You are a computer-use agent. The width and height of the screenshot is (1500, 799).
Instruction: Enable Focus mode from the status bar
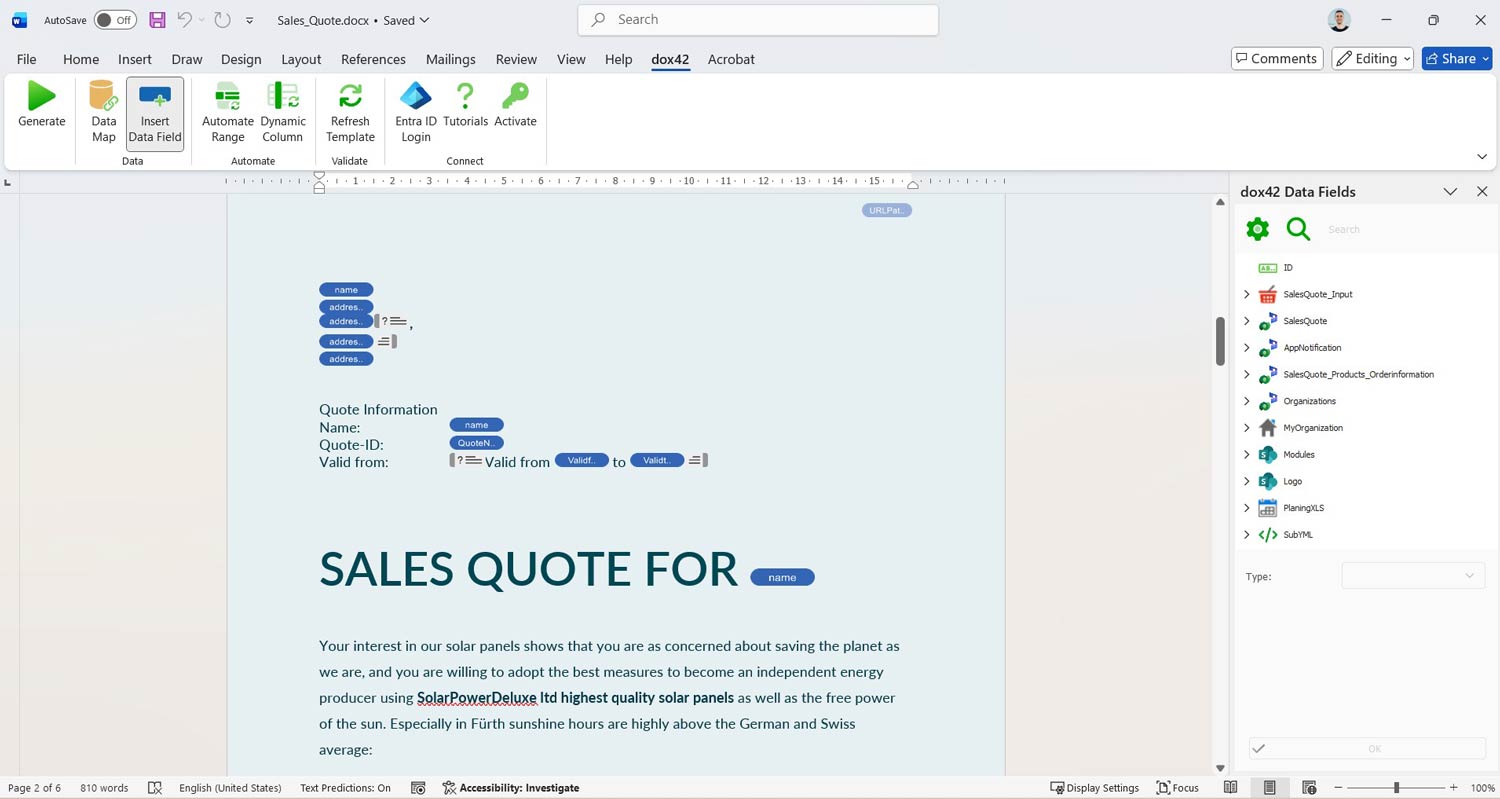tap(1178, 787)
